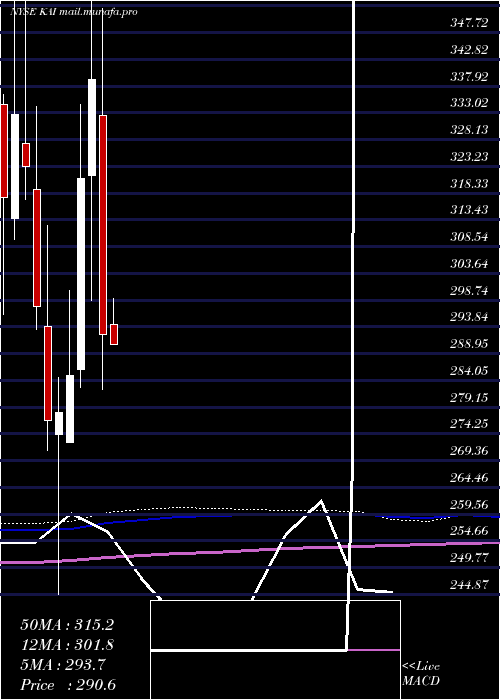Viewport: 500px width, 700px height.
Task: Click the <<Live MACD label
Action: tap(421, 674)
